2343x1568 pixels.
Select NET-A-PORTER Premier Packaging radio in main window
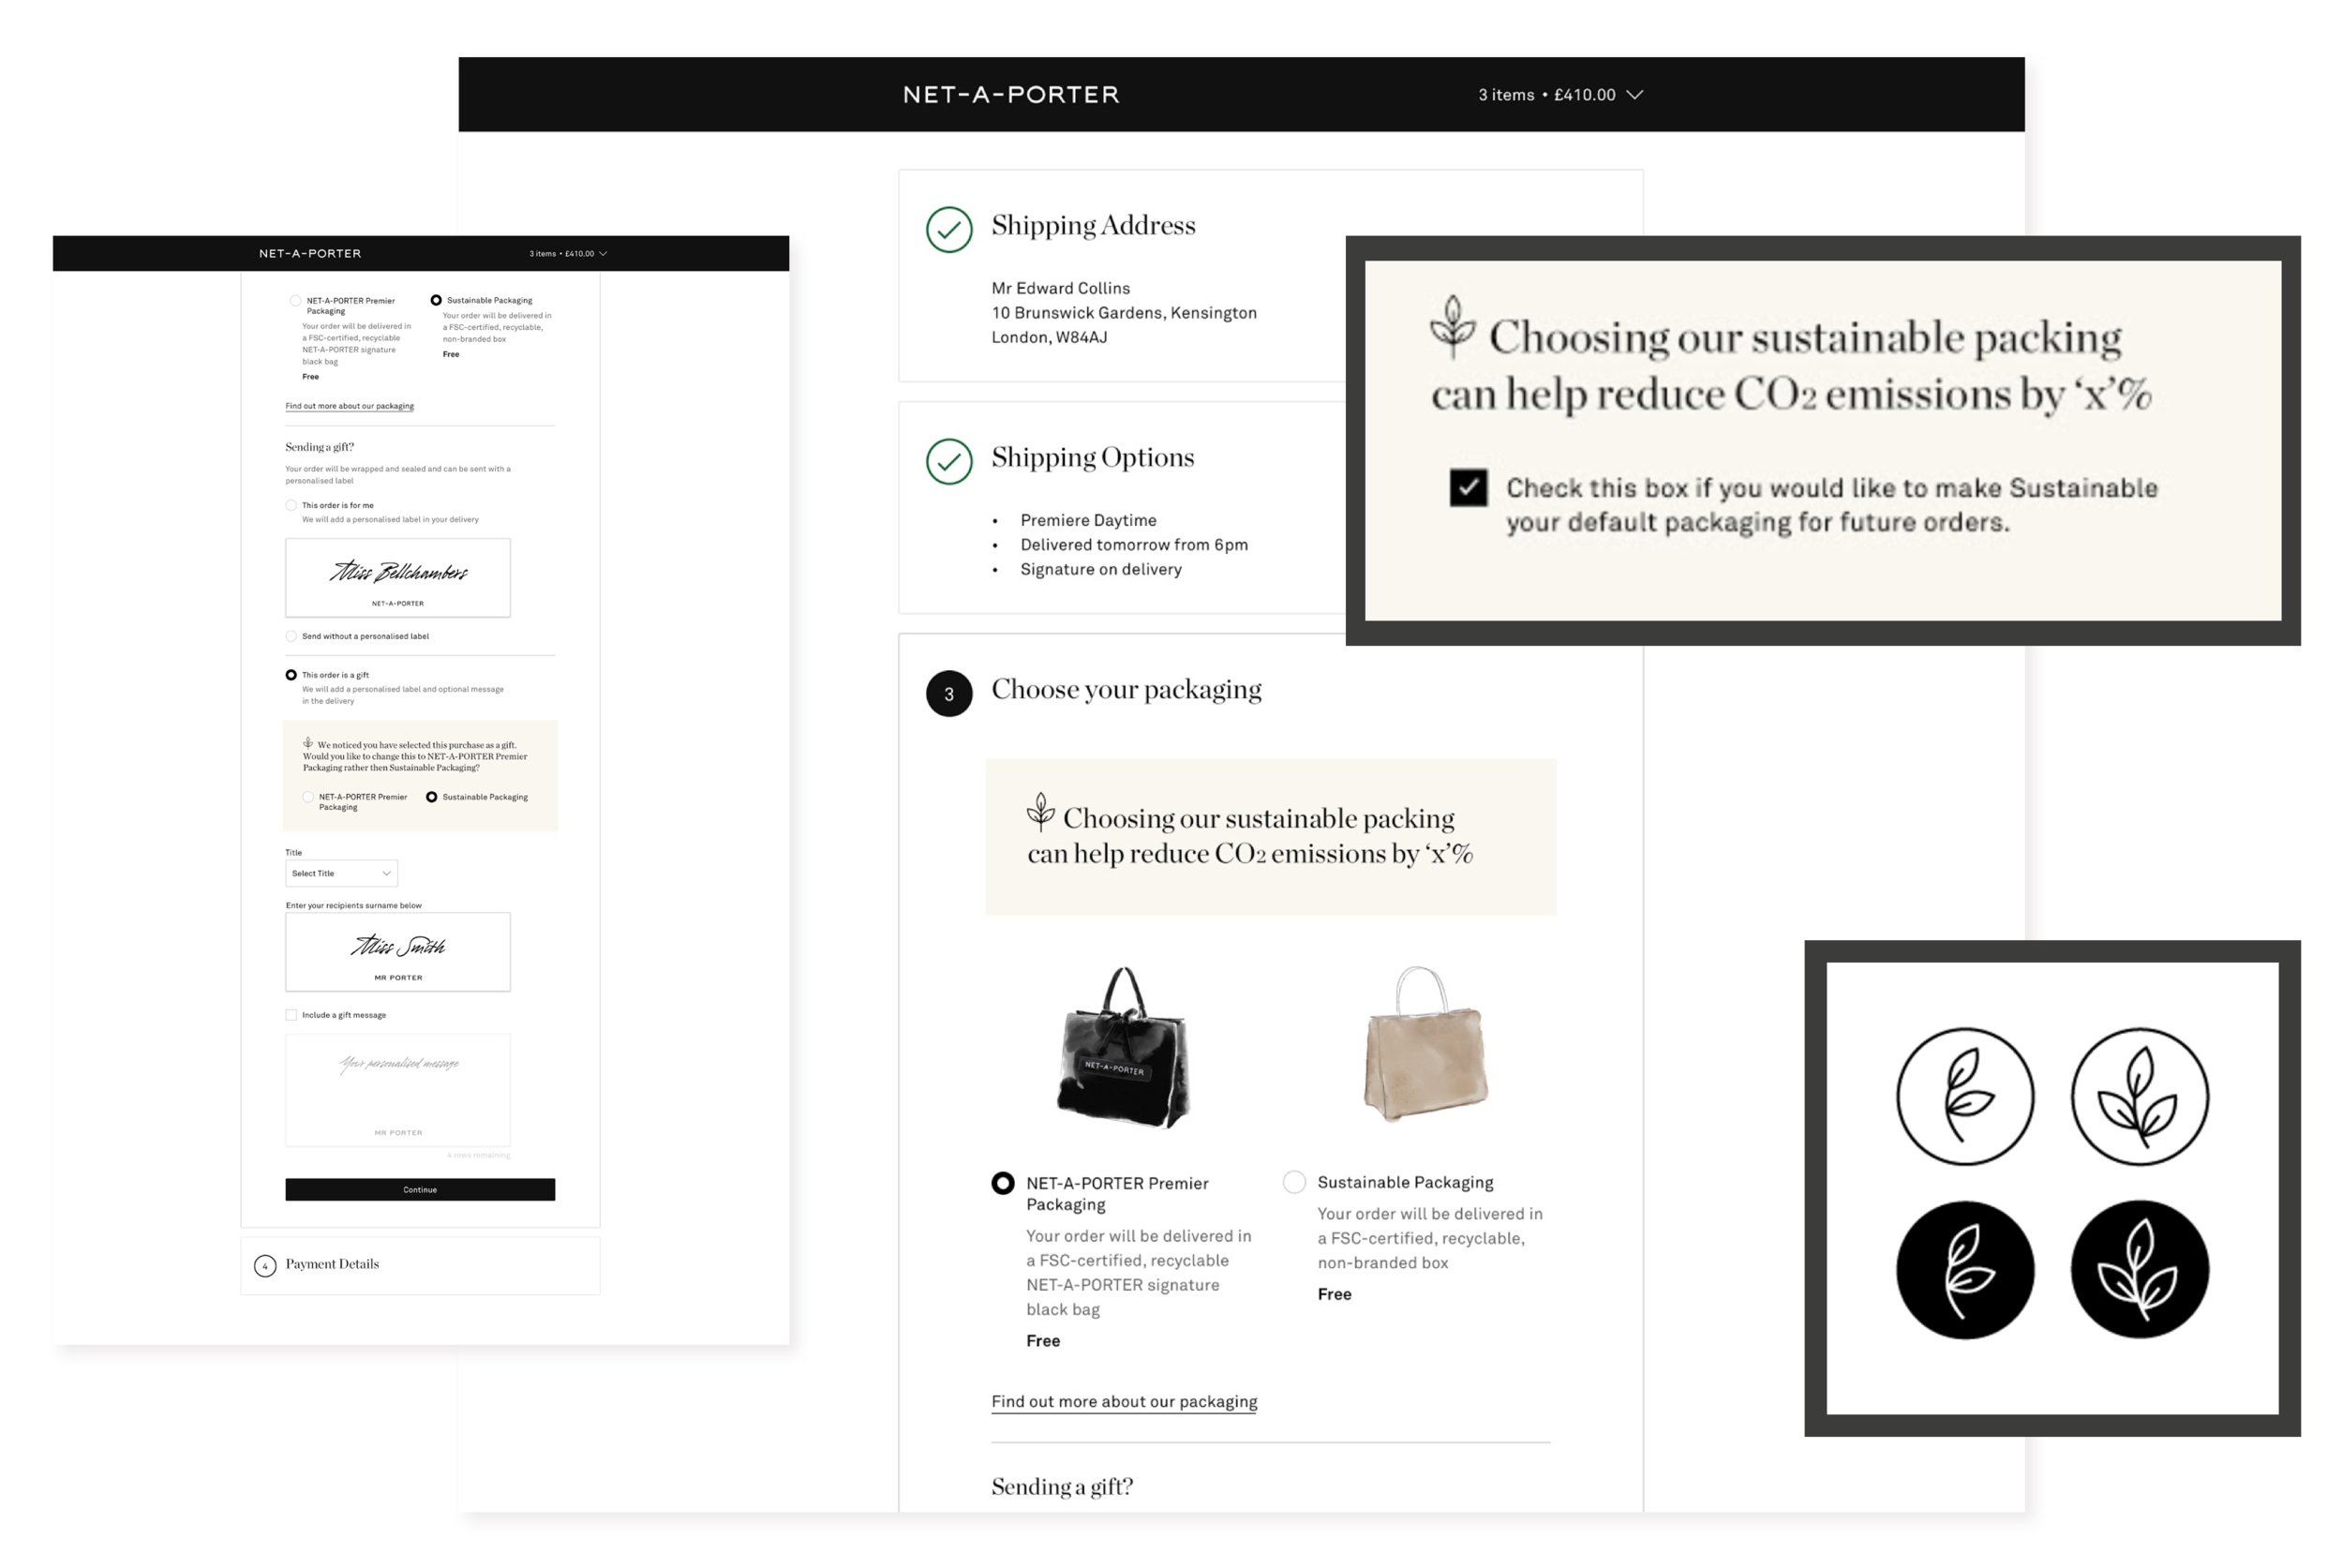point(1002,1183)
